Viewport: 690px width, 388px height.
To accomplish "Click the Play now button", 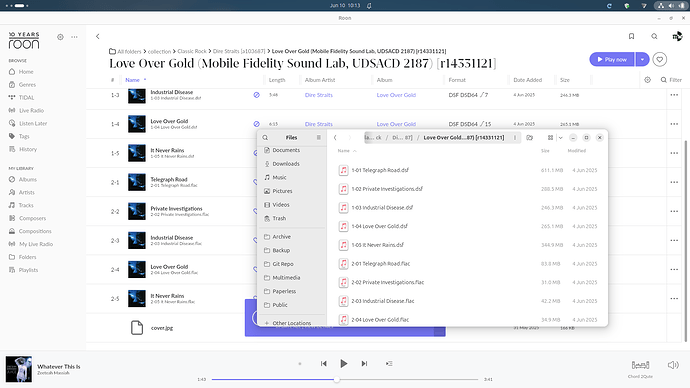I will [x=612, y=59].
